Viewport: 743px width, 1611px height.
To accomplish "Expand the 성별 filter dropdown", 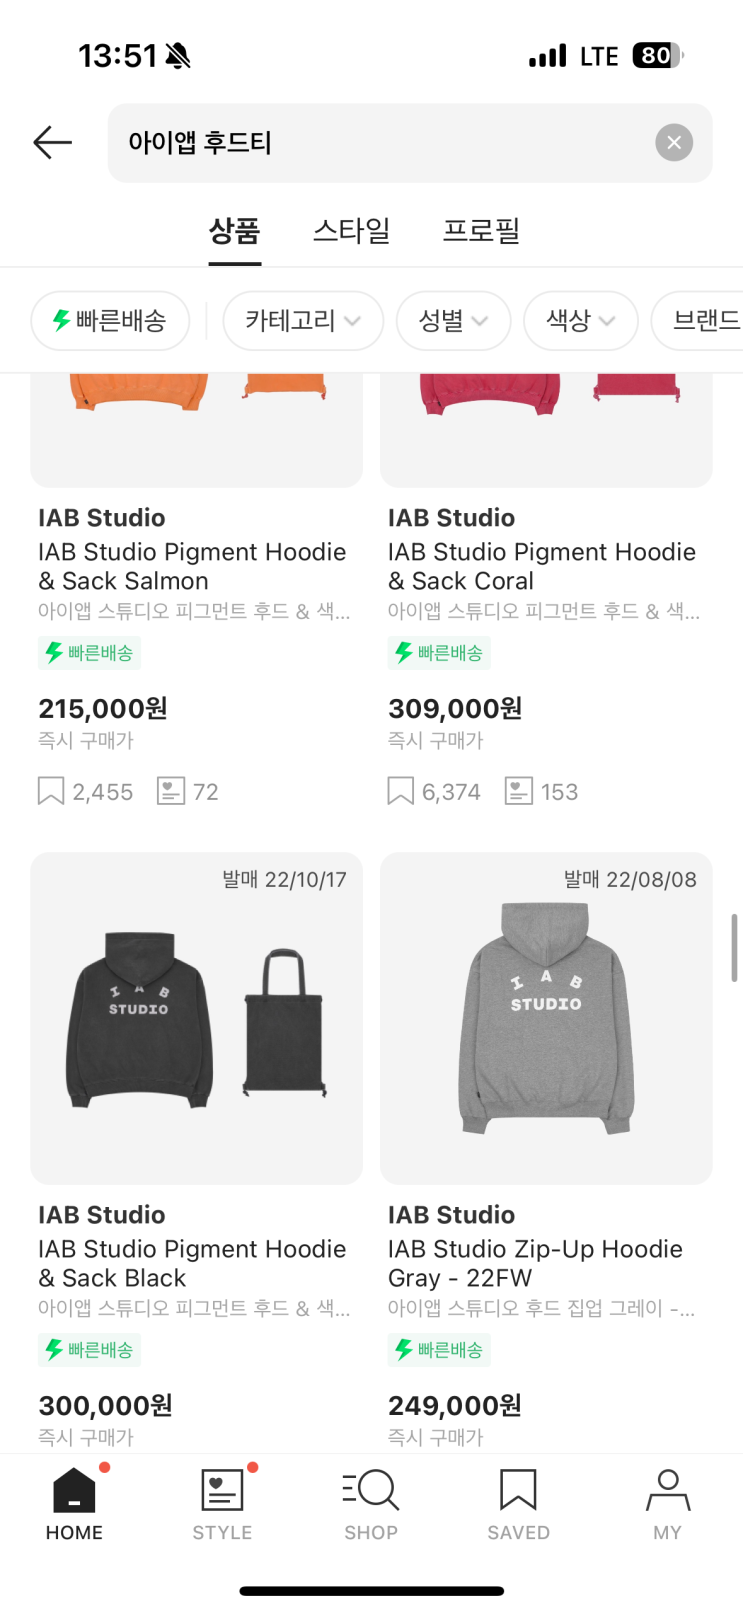I will pos(453,321).
